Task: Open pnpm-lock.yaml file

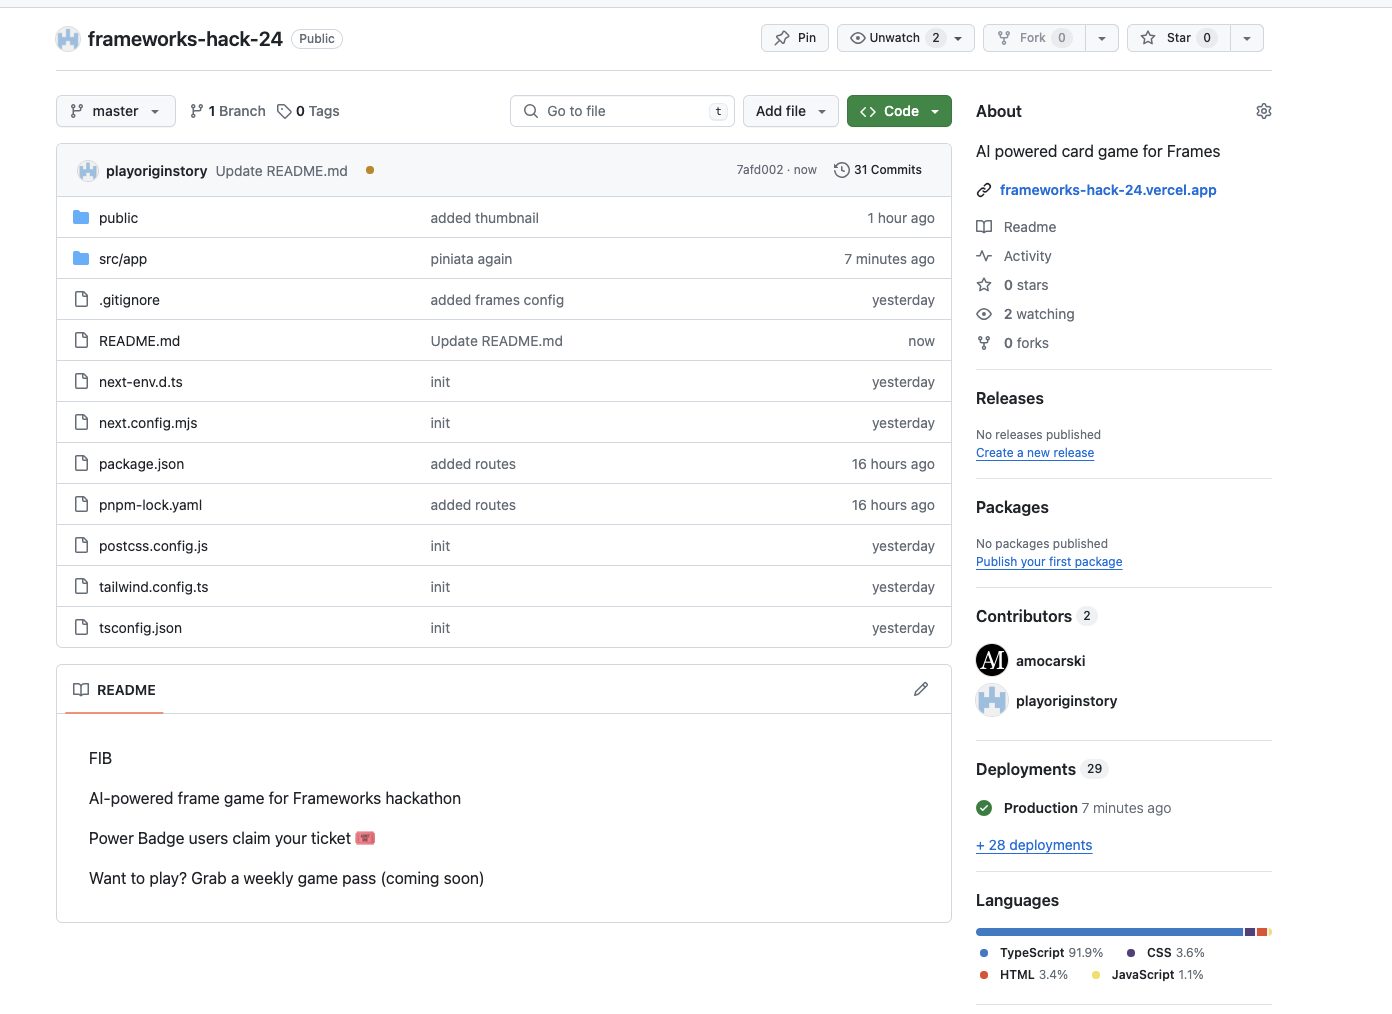Action: [150, 505]
